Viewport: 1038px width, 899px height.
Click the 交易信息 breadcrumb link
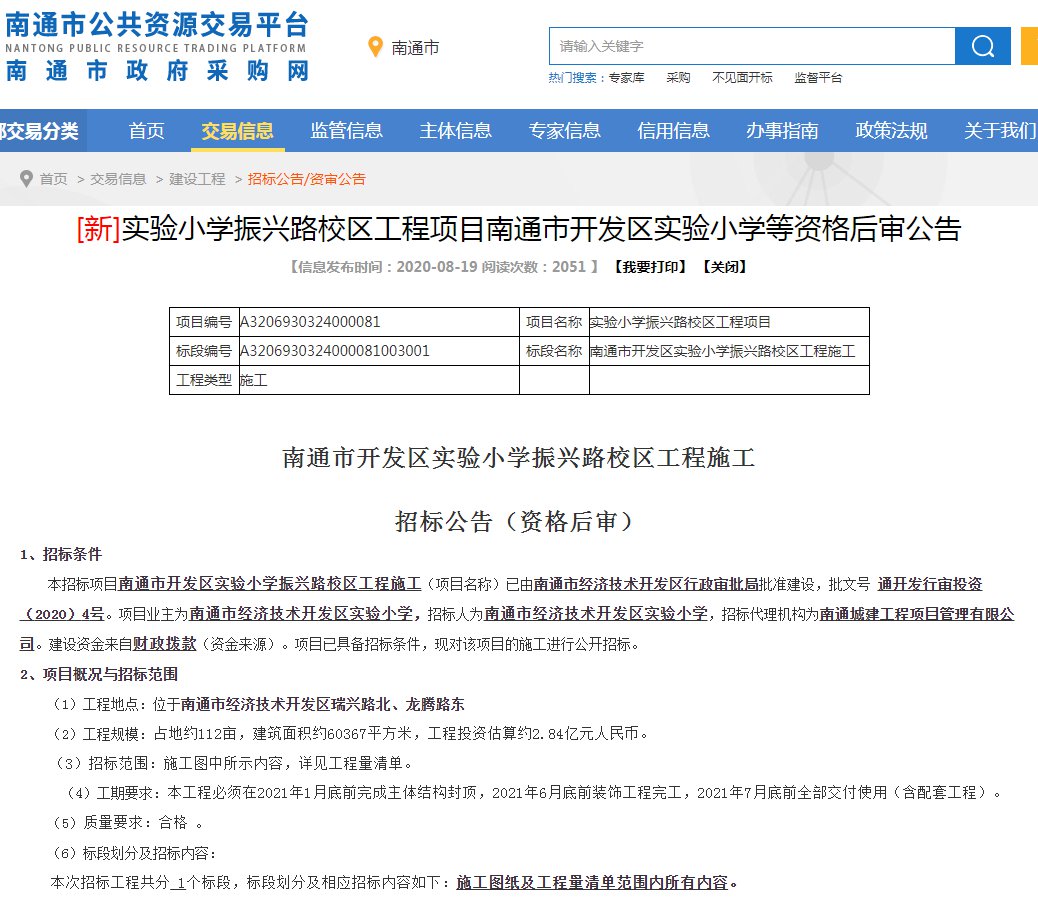118,179
